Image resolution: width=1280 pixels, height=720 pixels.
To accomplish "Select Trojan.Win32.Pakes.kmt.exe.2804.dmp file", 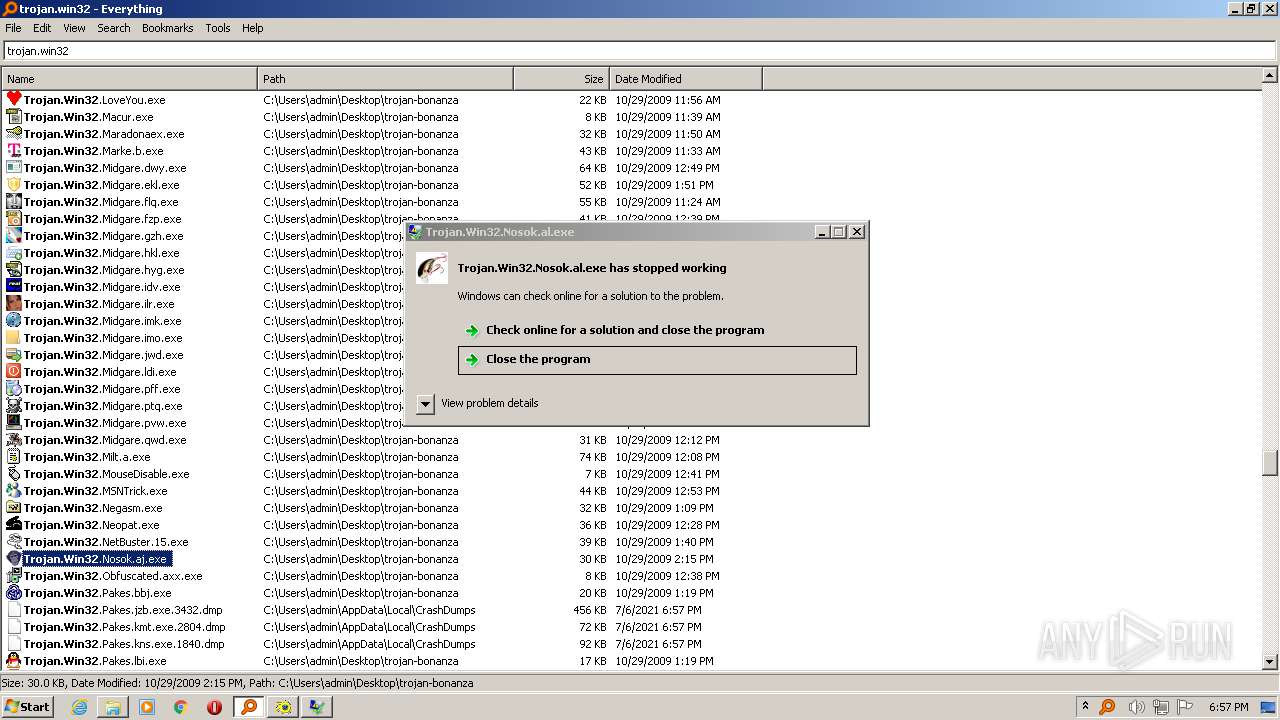I will (x=124, y=627).
